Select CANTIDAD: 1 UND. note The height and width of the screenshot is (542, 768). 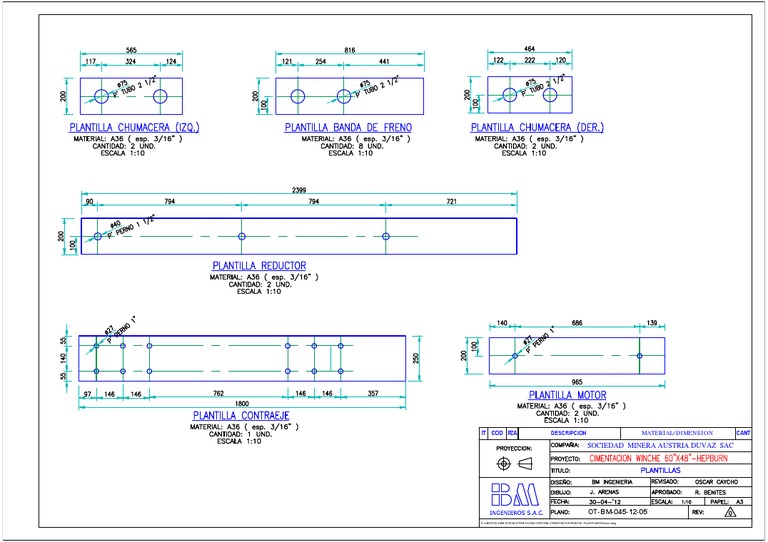[x=240, y=434]
